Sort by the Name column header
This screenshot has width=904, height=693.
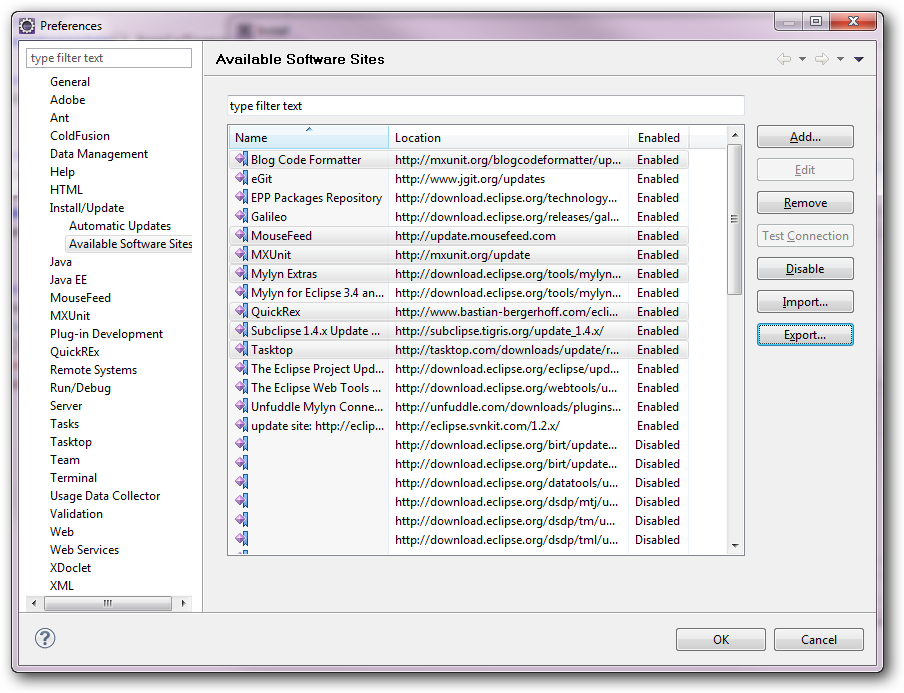tap(309, 138)
